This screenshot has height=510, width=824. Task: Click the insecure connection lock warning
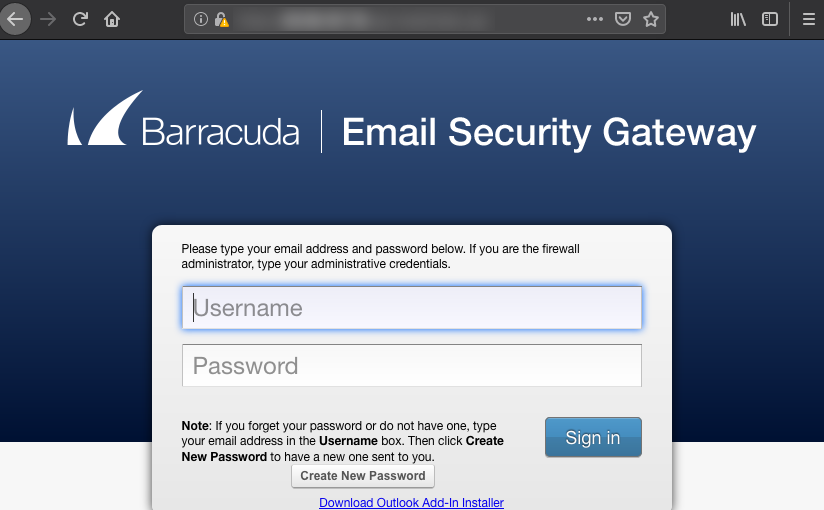221,19
